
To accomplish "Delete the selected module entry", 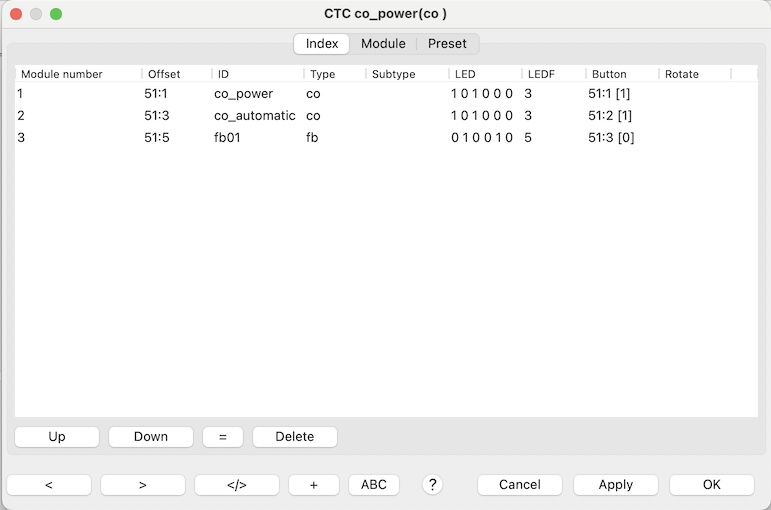I will point(294,436).
